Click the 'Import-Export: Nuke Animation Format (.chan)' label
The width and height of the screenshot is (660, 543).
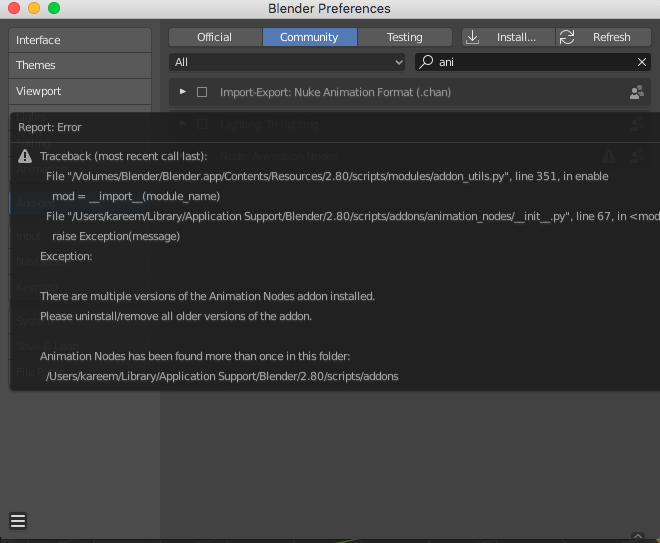[x=335, y=92]
